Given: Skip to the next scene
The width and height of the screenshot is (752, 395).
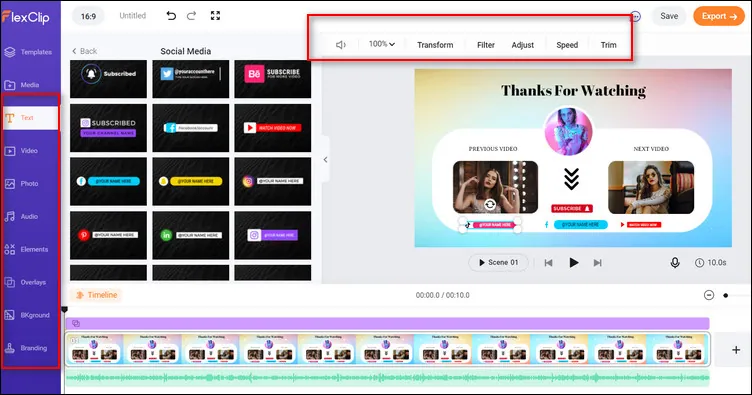Looking at the screenshot, I should point(598,263).
